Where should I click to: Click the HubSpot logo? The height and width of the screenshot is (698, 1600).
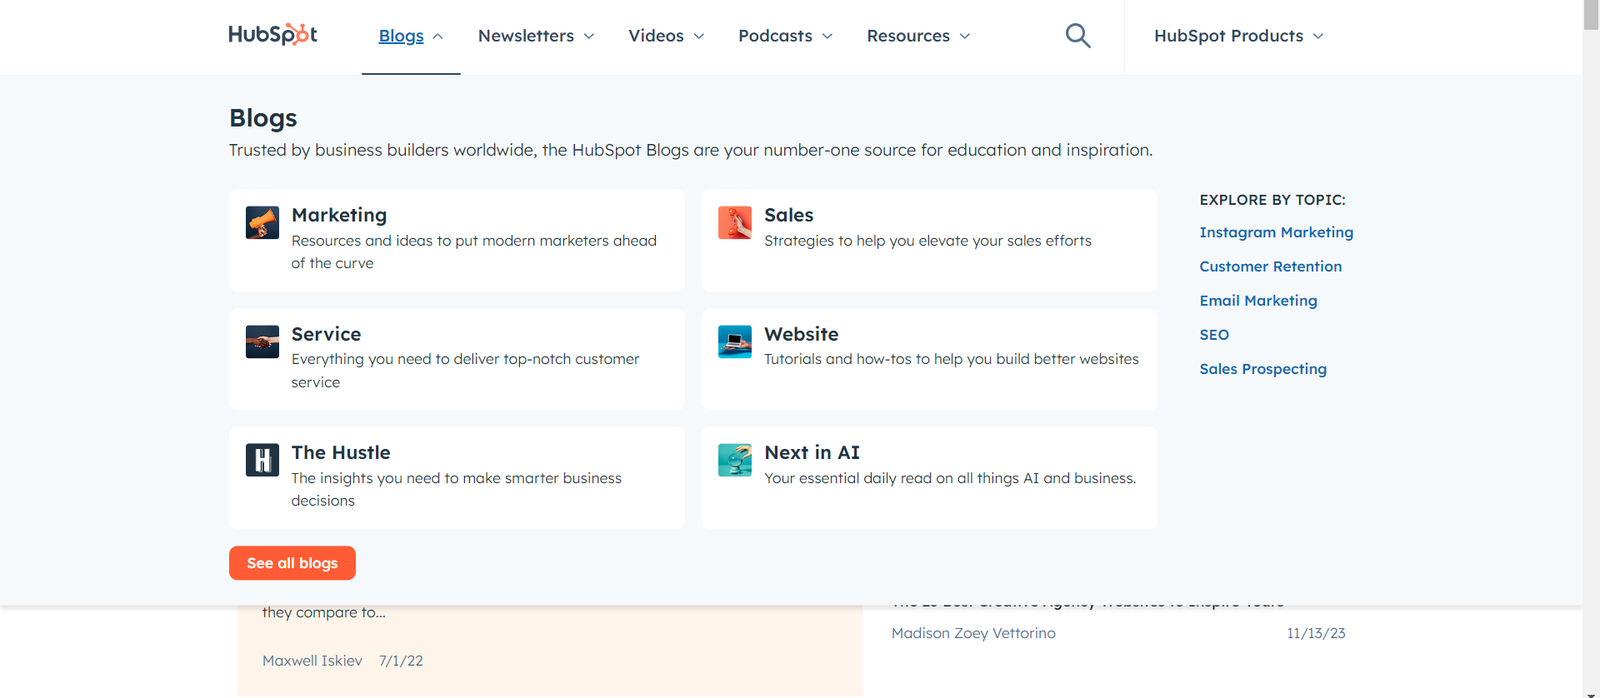pyautogui.click(x=273, y=35)
